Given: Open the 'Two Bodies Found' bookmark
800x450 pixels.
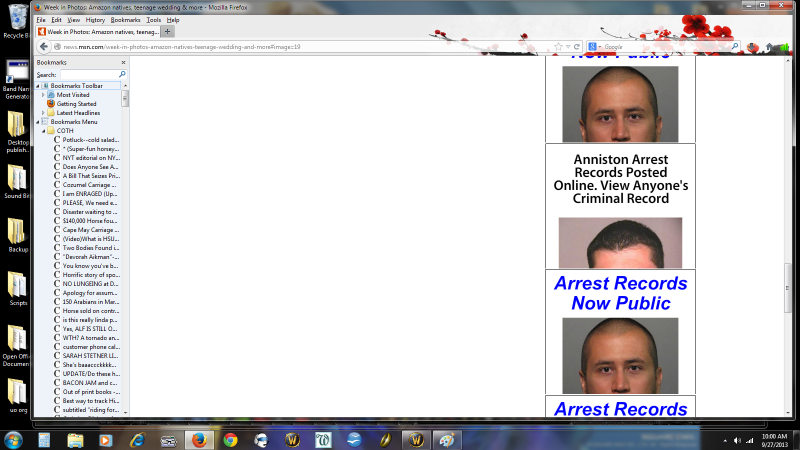Looking at the screenshot, I should click(86, 247).
